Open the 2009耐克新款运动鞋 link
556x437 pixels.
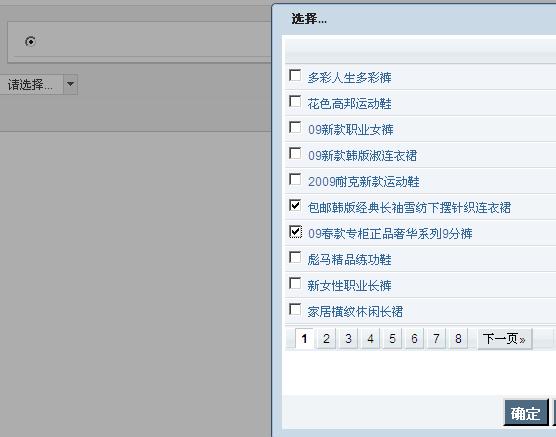tap(364, 182)
